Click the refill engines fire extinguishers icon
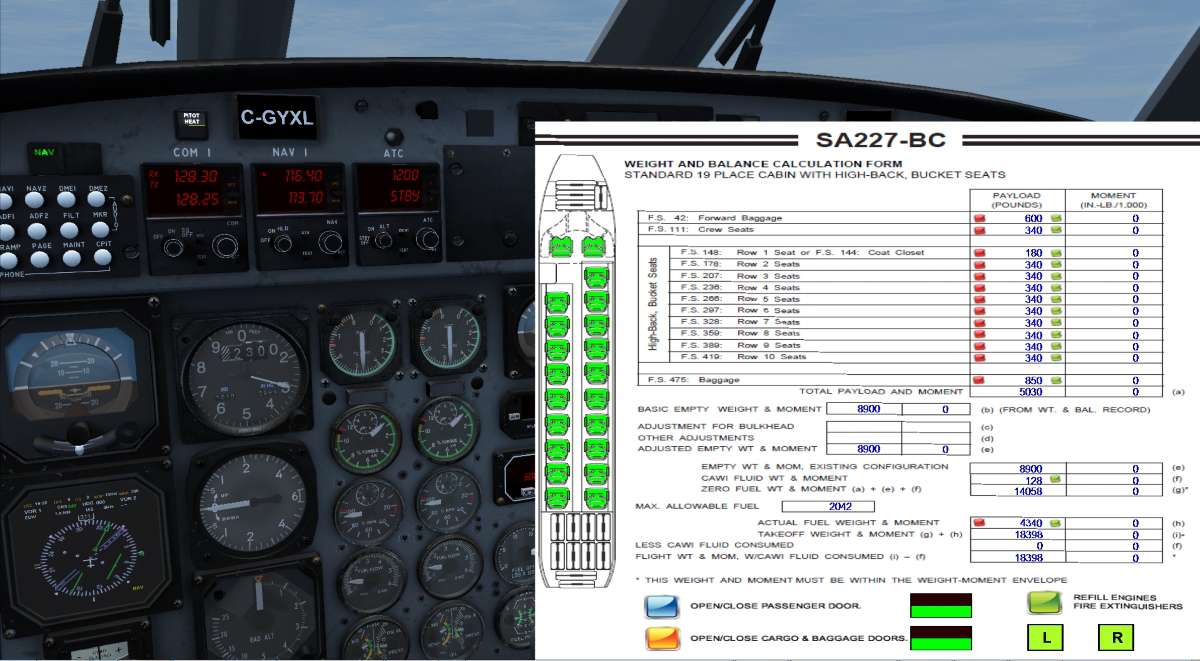Image resolution: width=1200 pixels, height=661 pixels. click(1044, 604)
